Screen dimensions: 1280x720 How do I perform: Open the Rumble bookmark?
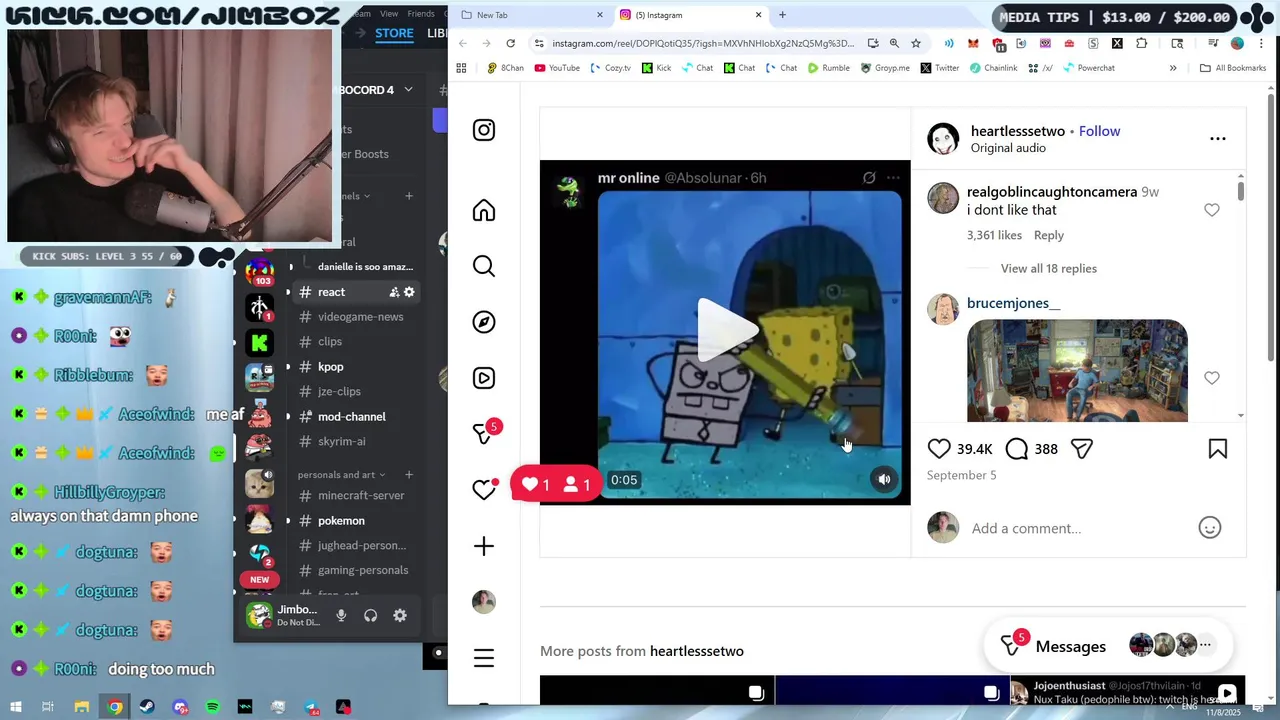[x=828, y=68]
